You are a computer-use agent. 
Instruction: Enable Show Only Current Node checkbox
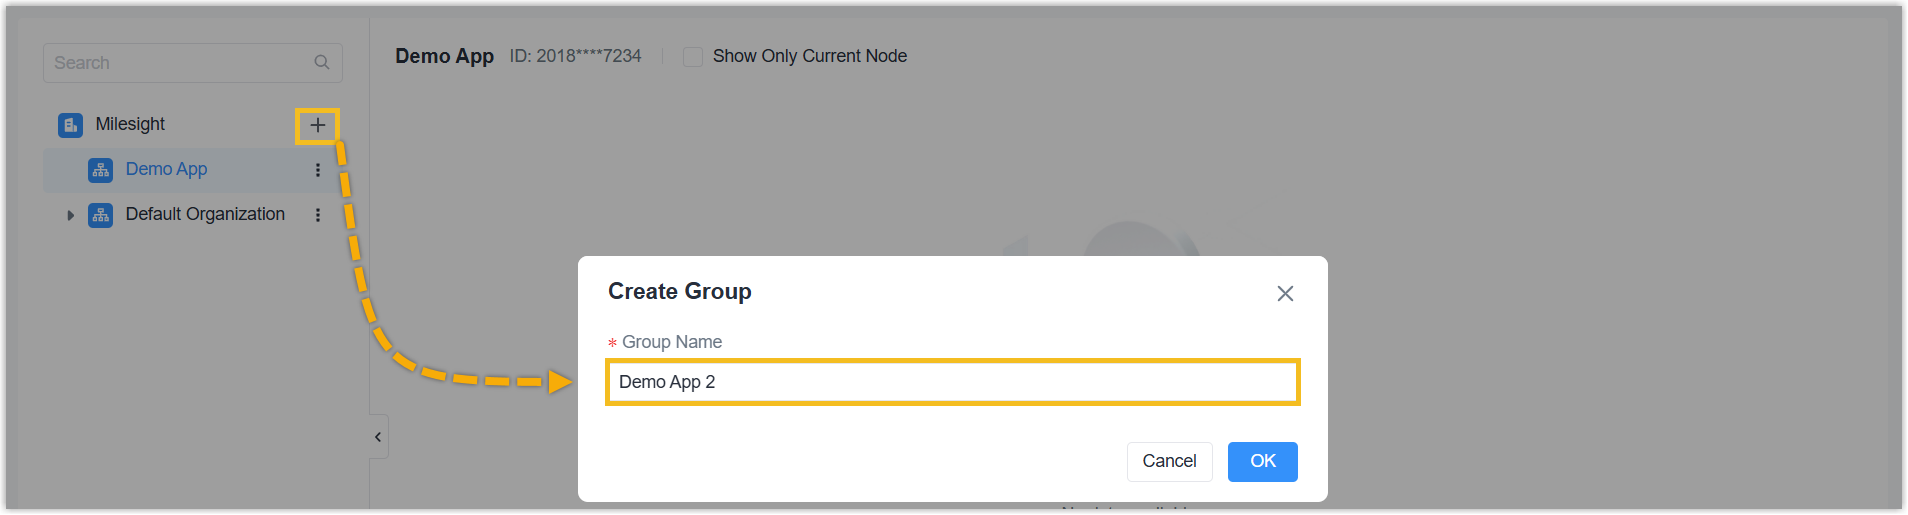pos(692,57)
